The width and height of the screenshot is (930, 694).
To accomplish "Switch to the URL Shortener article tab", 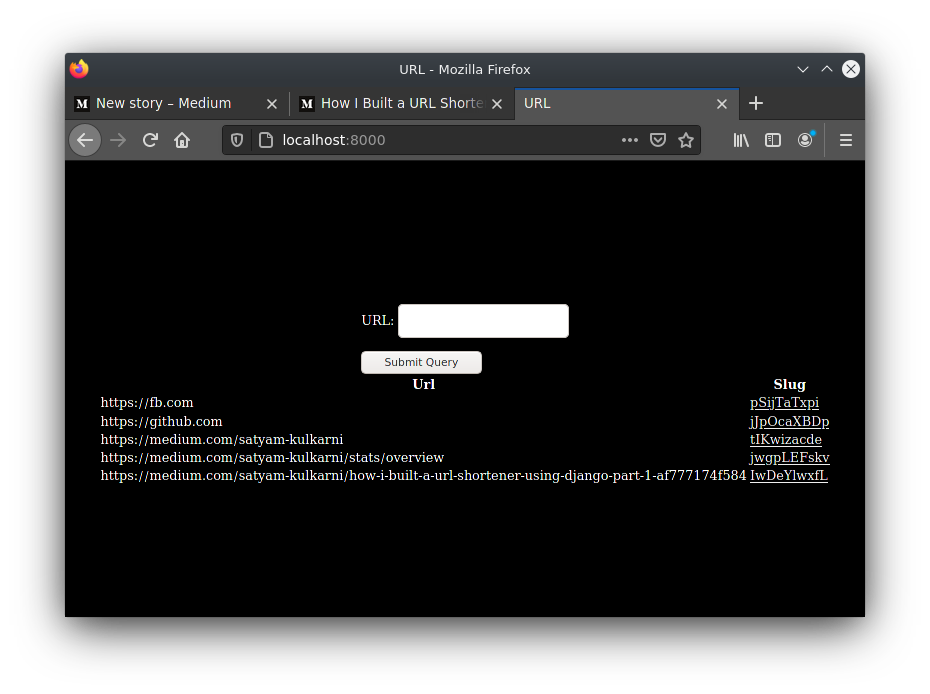I will pyautogui.click(x=395, y=103).
